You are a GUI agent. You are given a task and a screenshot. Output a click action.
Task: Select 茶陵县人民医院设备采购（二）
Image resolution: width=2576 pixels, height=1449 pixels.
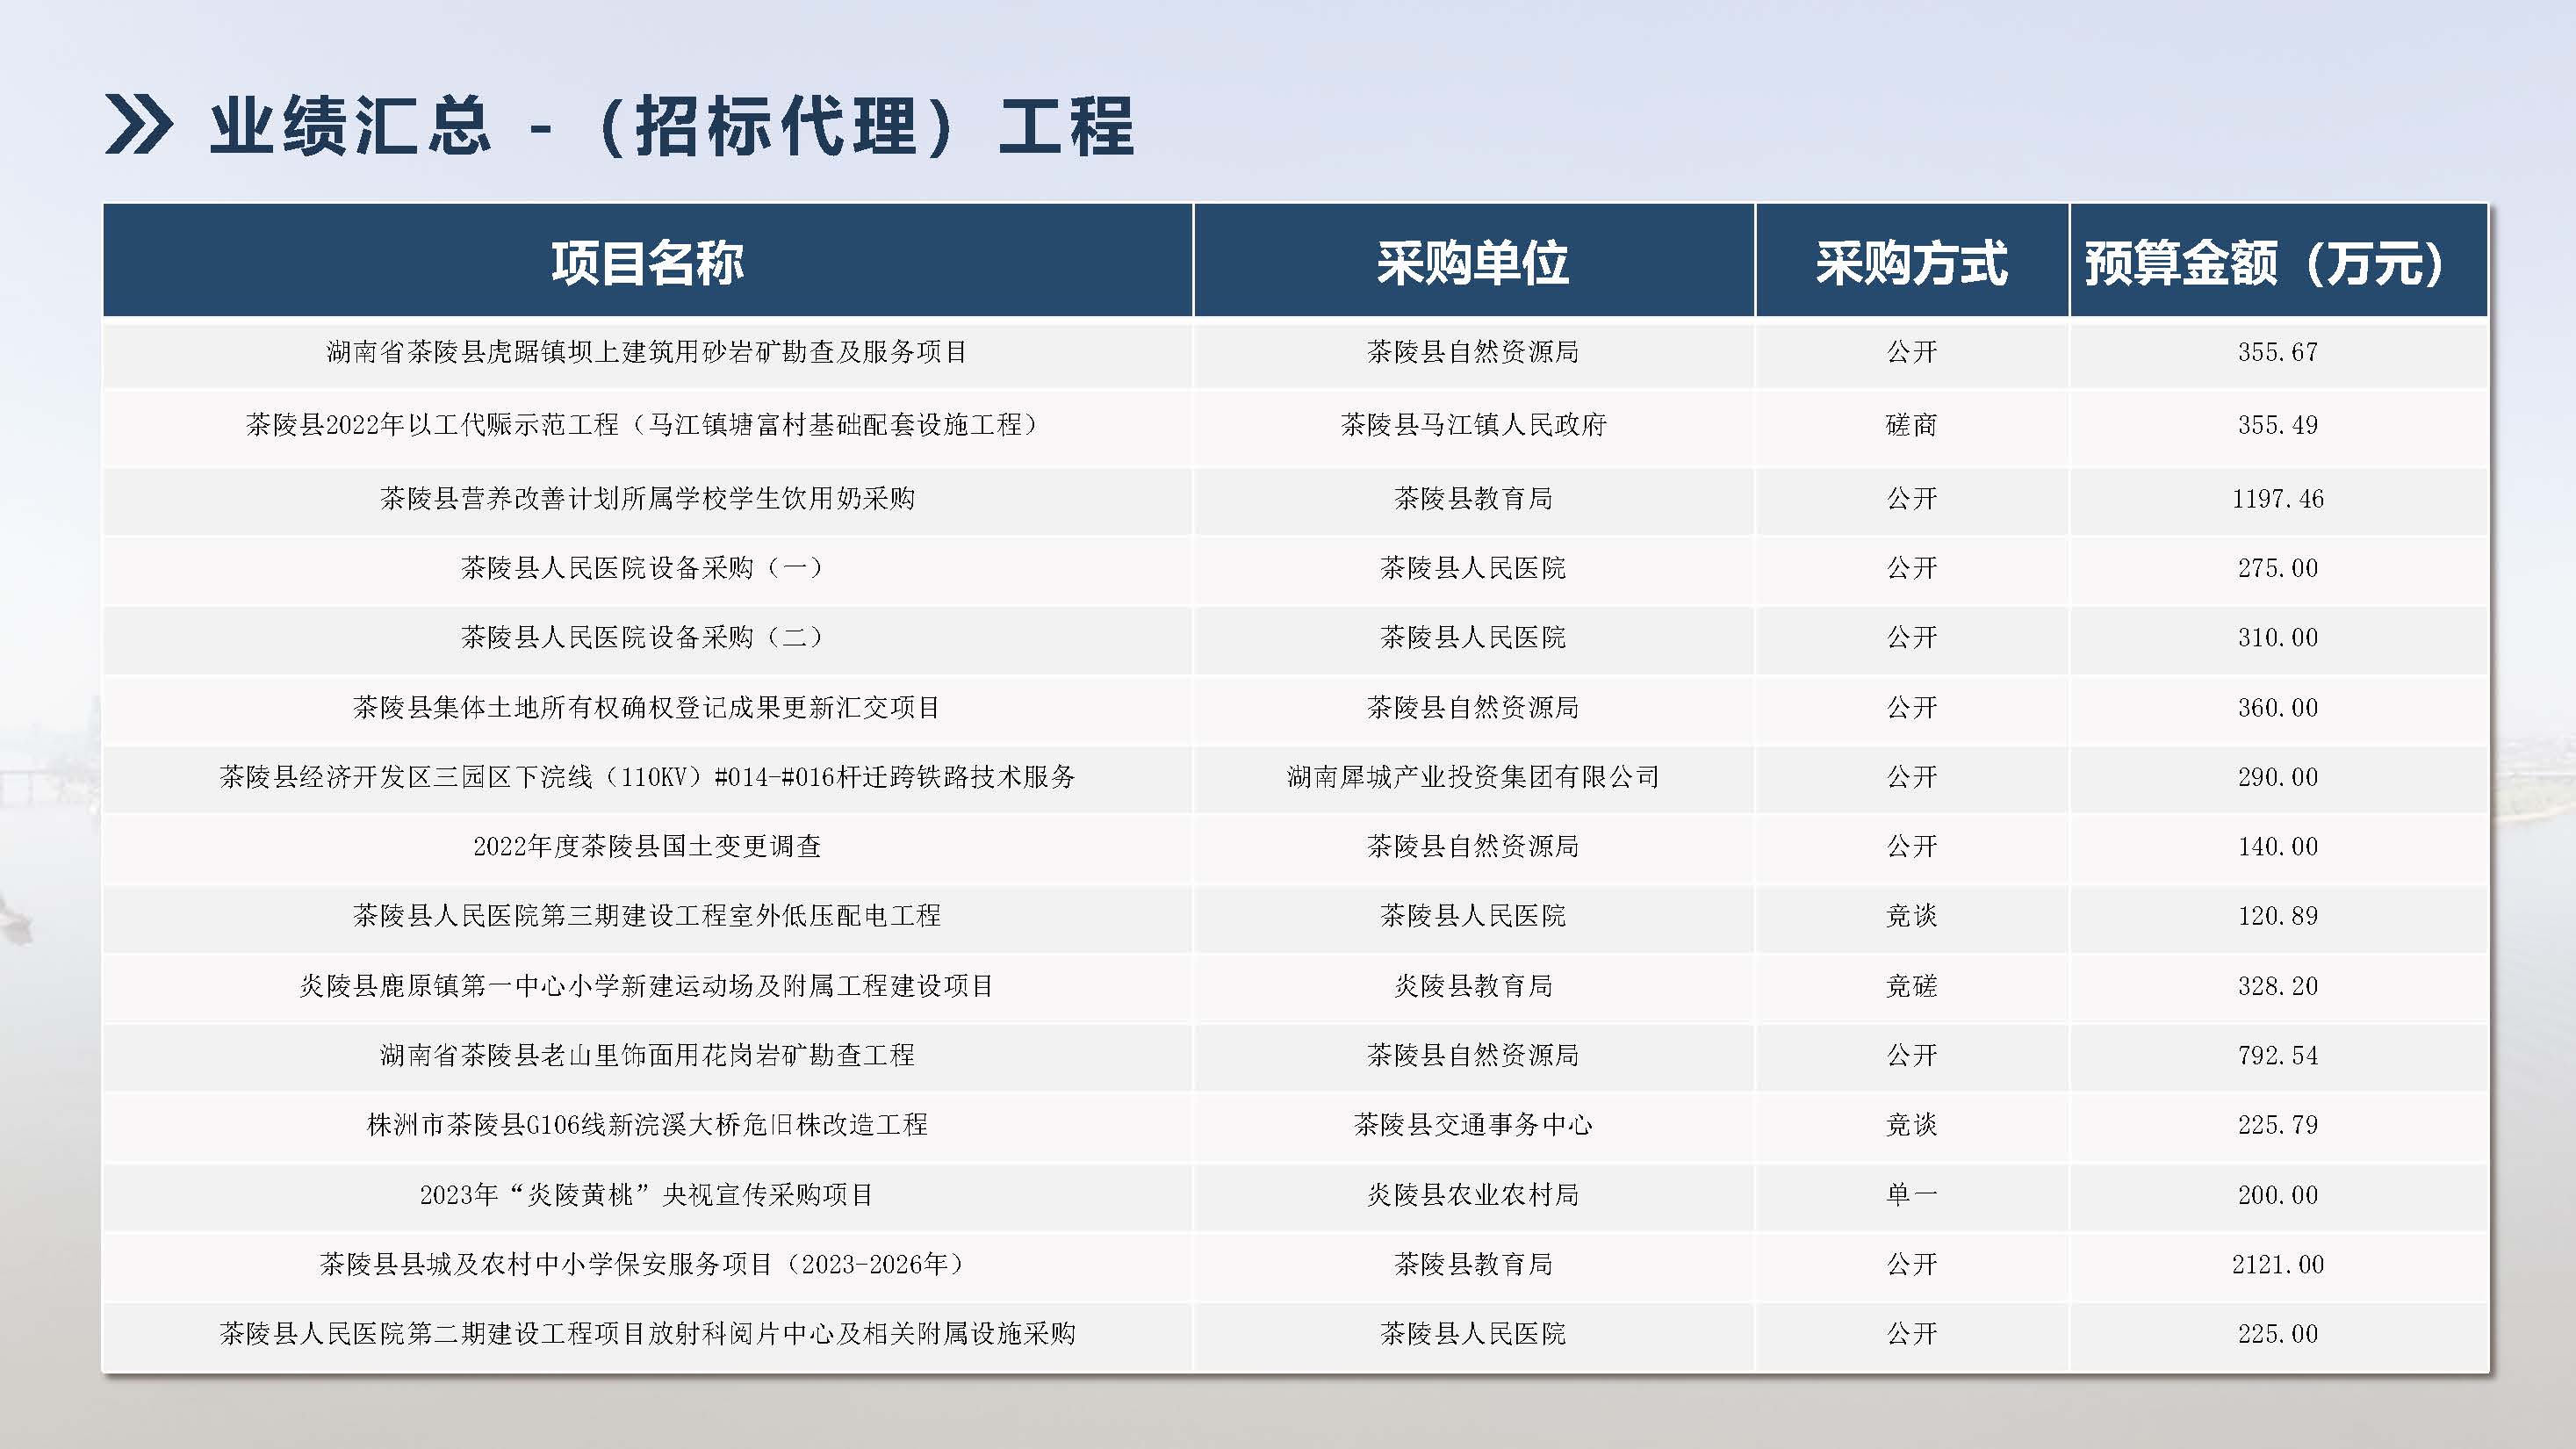(x=647, y=637)
